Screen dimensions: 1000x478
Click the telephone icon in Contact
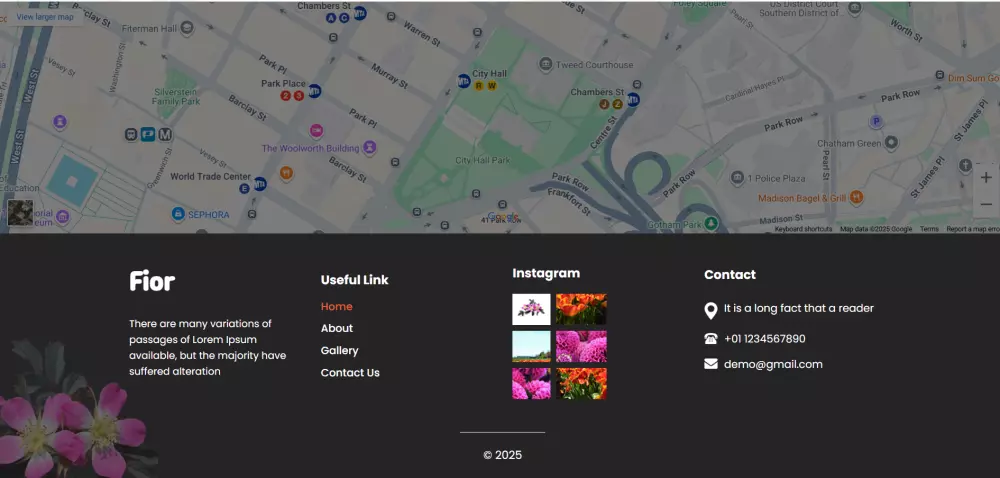(x=710, y=339)
